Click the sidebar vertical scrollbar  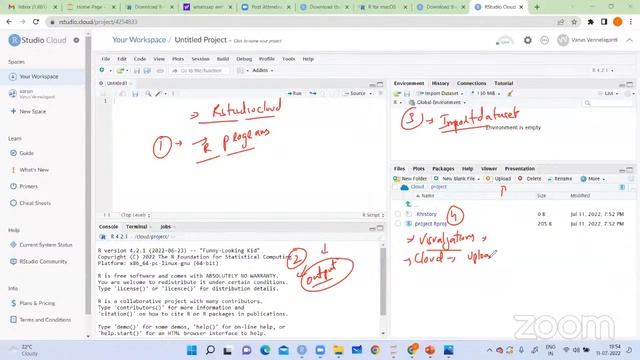tap(88, 176)
